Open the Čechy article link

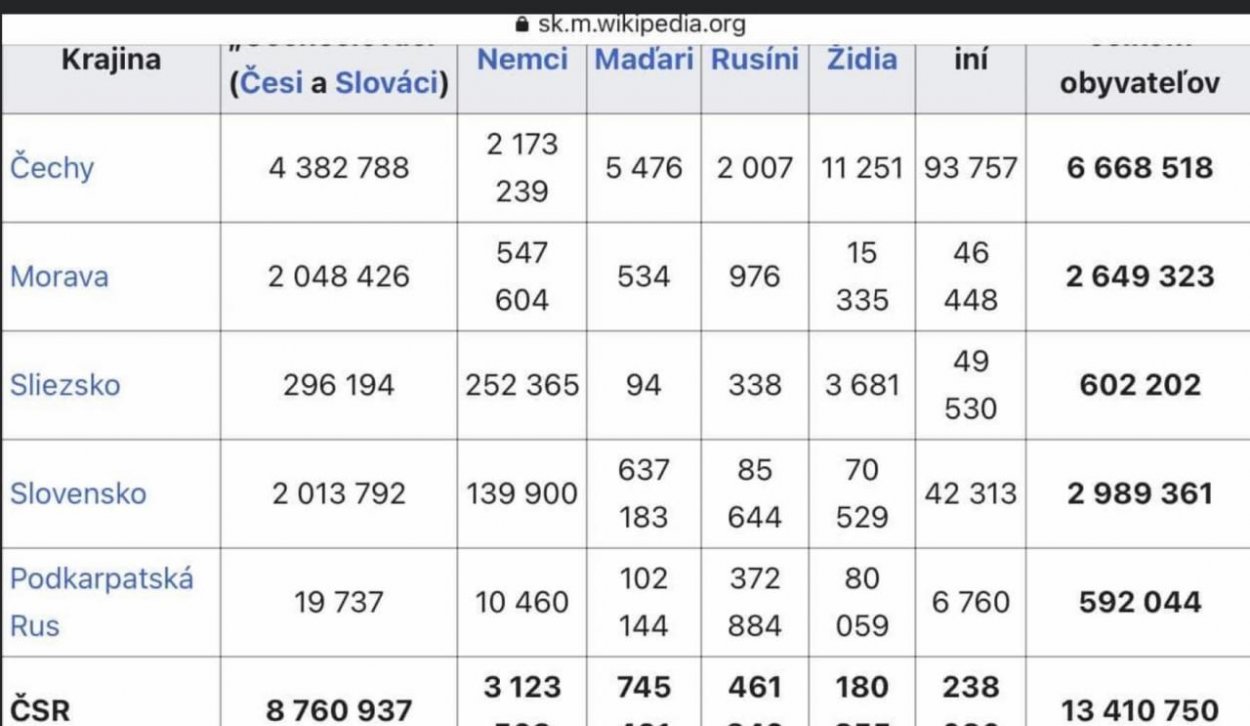point(51,168)
